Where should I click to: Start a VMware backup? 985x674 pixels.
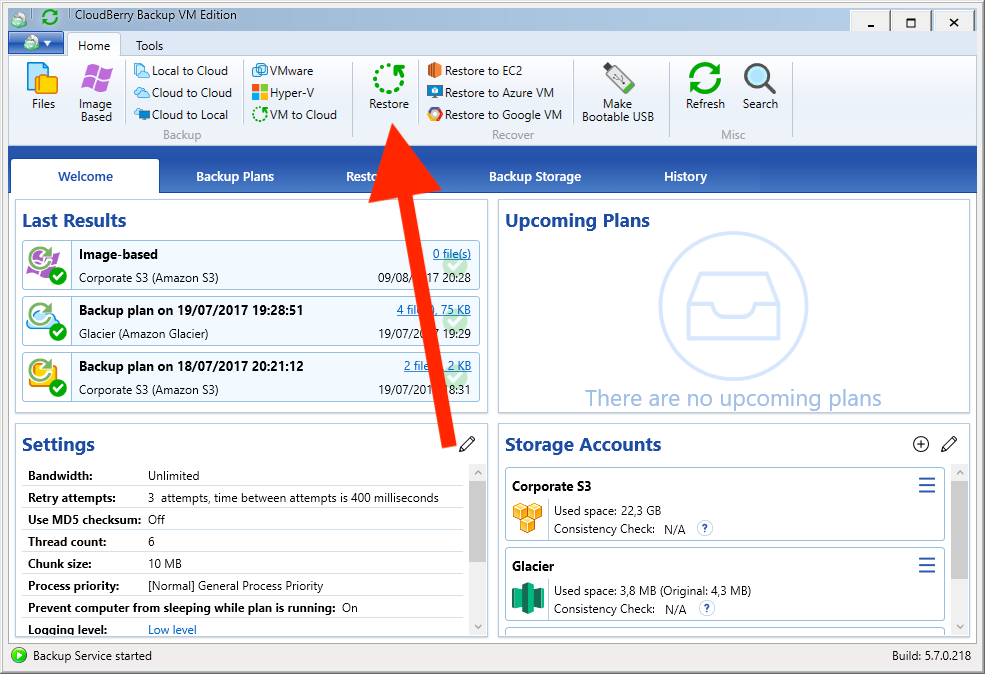click(x=283, y=71)
